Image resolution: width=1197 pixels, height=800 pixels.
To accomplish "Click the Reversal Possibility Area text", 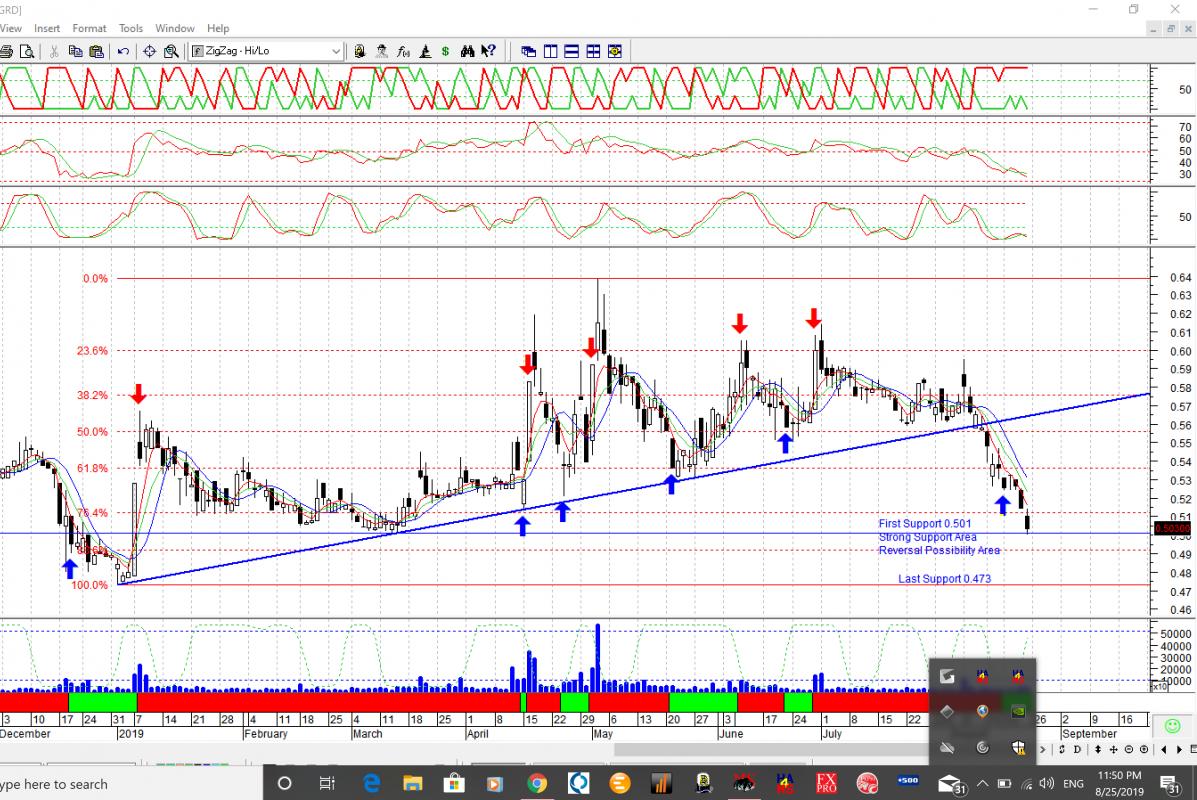I will click(x=939, y=550).
